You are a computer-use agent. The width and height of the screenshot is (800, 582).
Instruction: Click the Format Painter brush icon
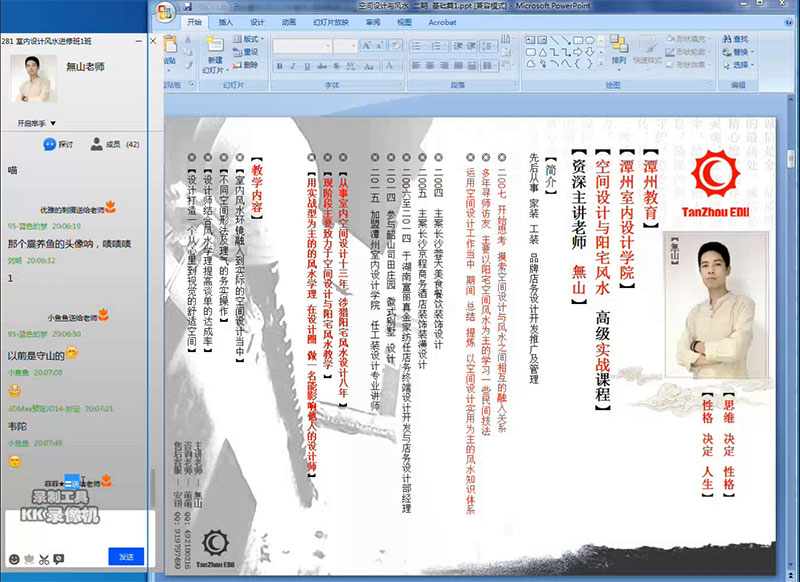(x=188, y=65)
